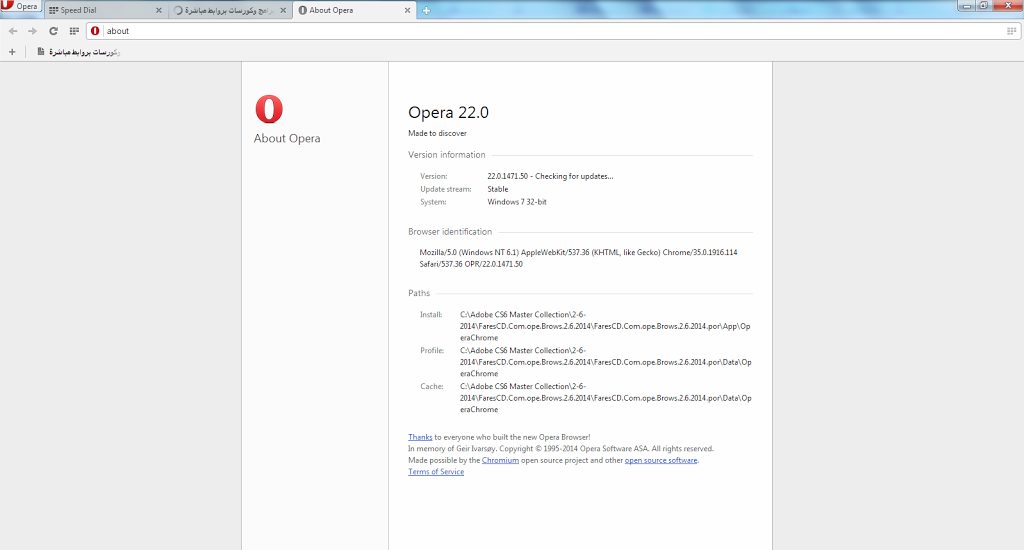This screenshot has width=1024, height=550.
Task: Select the Windows 7 32-bit system value
Action: (x=517, y=202)
